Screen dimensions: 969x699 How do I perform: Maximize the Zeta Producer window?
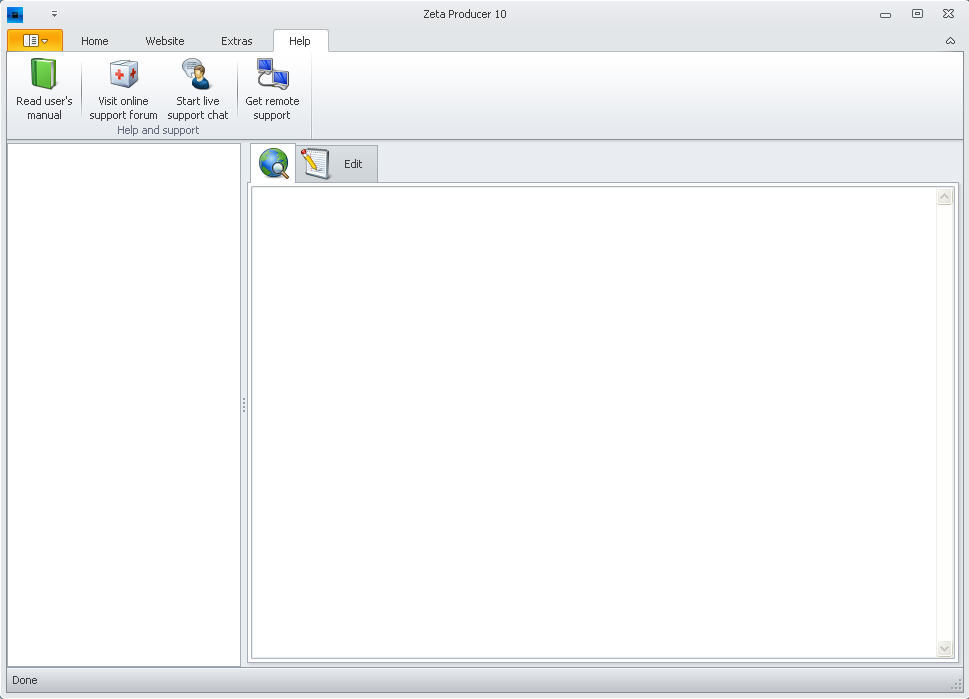point(917,14)
